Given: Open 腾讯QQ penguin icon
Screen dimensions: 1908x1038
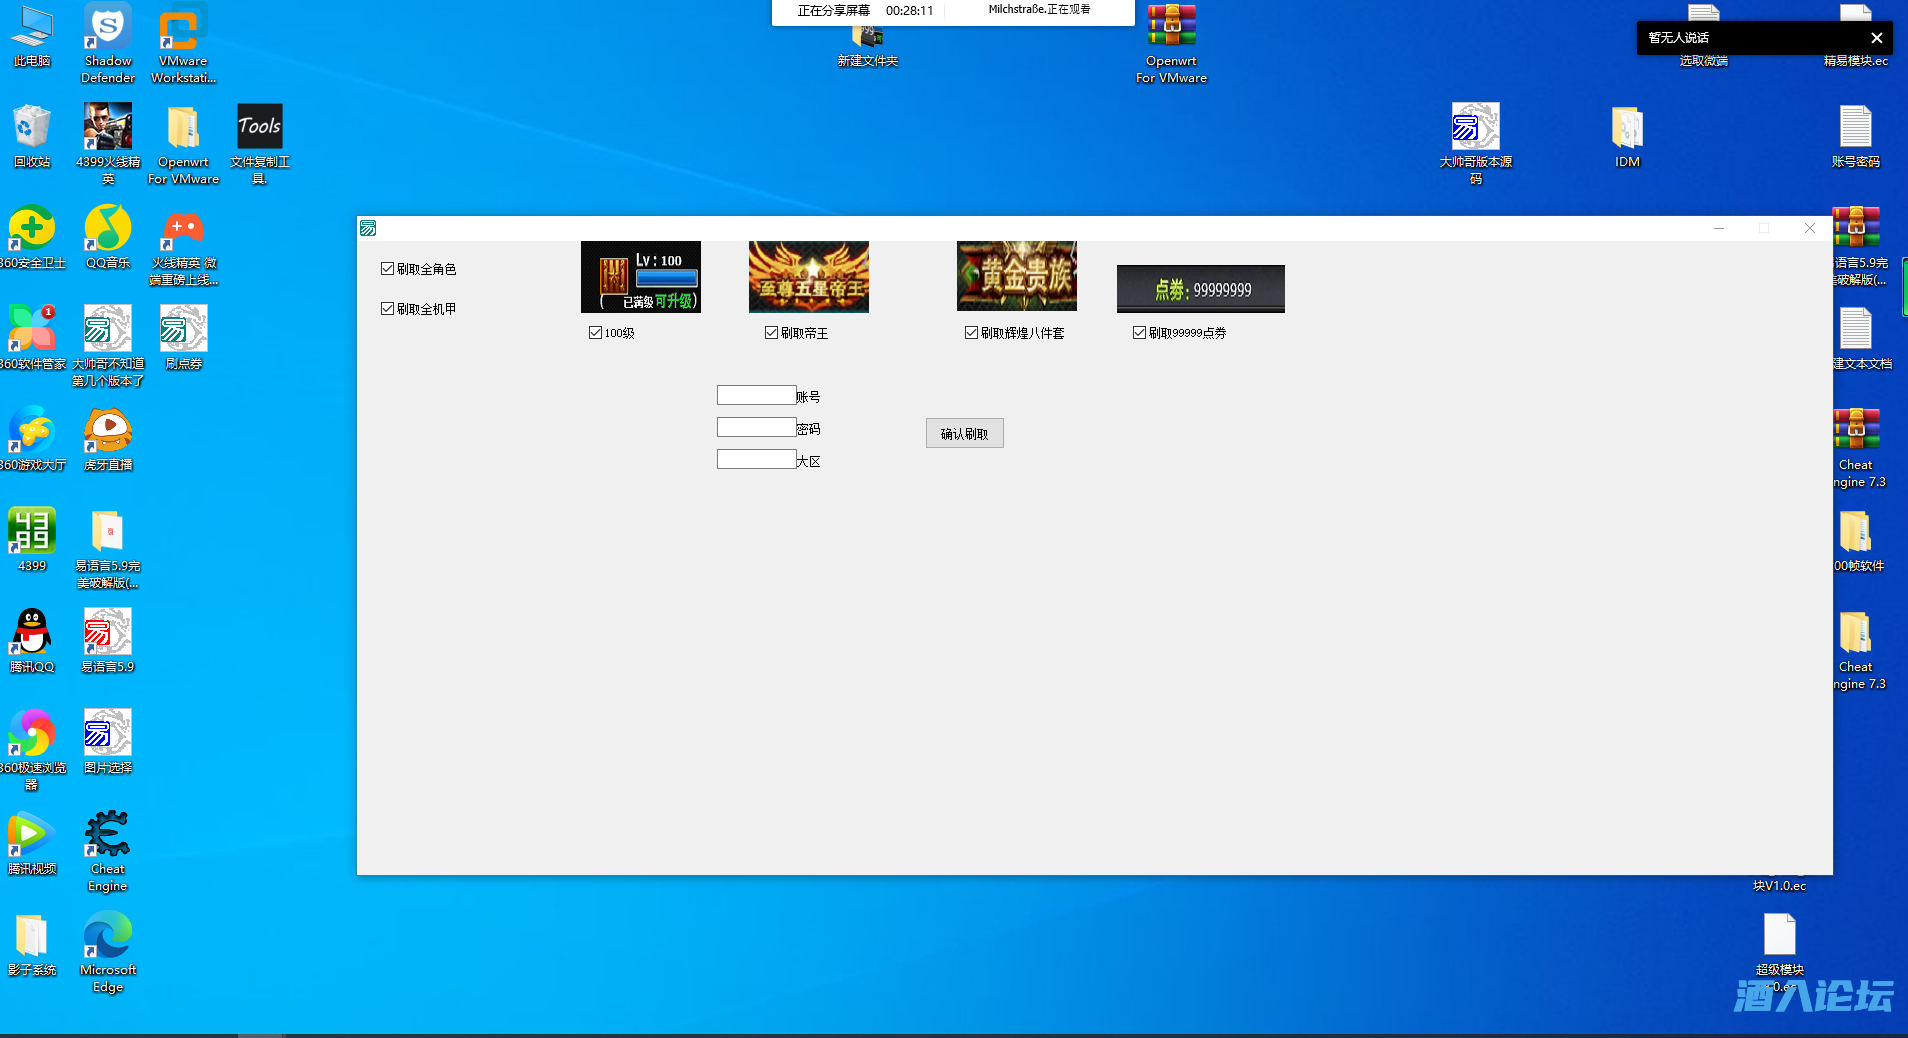Looking at the screenshot, I should click(32, 634).
